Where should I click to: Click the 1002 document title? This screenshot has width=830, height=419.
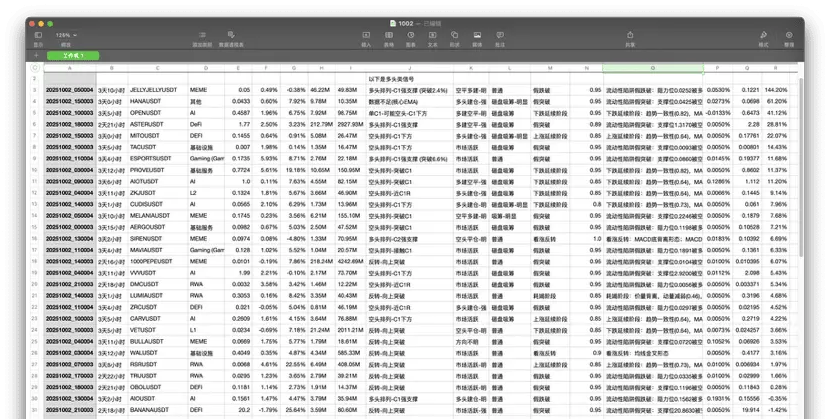[x=405, y=23]
